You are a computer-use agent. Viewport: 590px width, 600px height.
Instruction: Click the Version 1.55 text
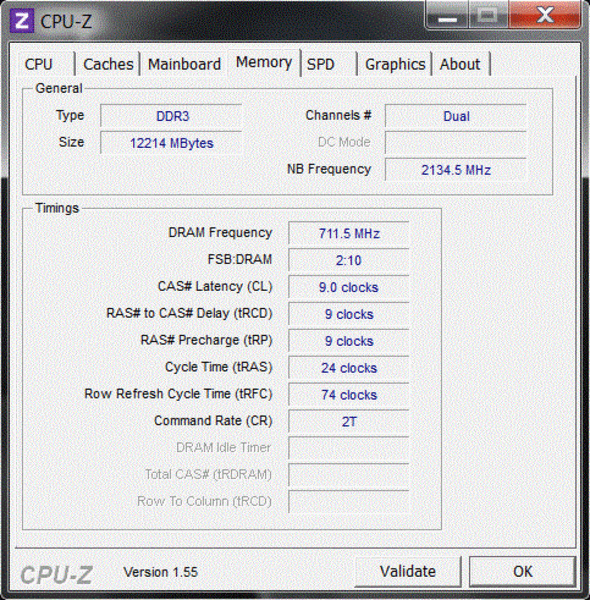160,572
